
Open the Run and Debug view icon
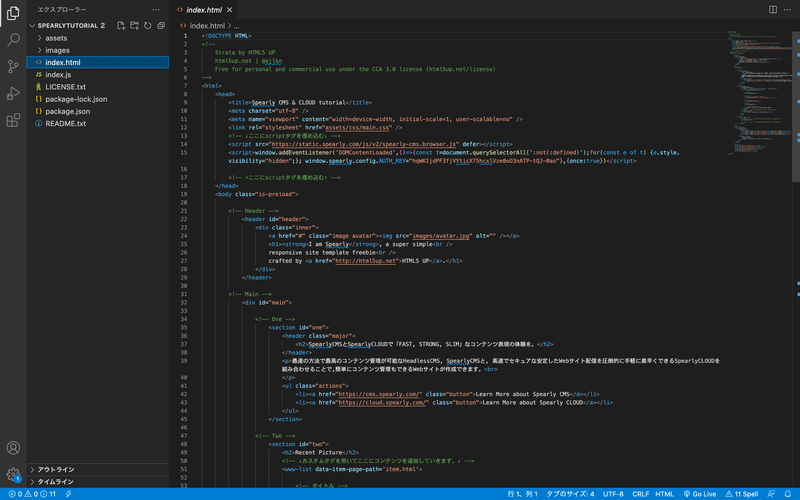click(13, 93)
